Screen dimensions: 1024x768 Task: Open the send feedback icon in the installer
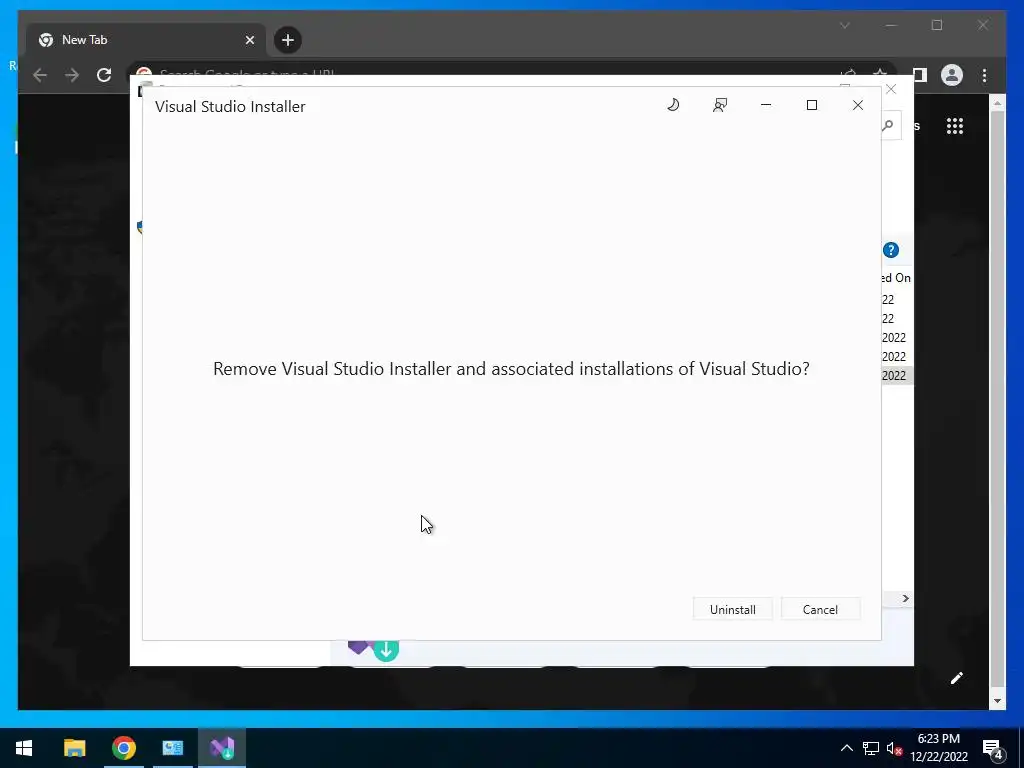(720, 105)
